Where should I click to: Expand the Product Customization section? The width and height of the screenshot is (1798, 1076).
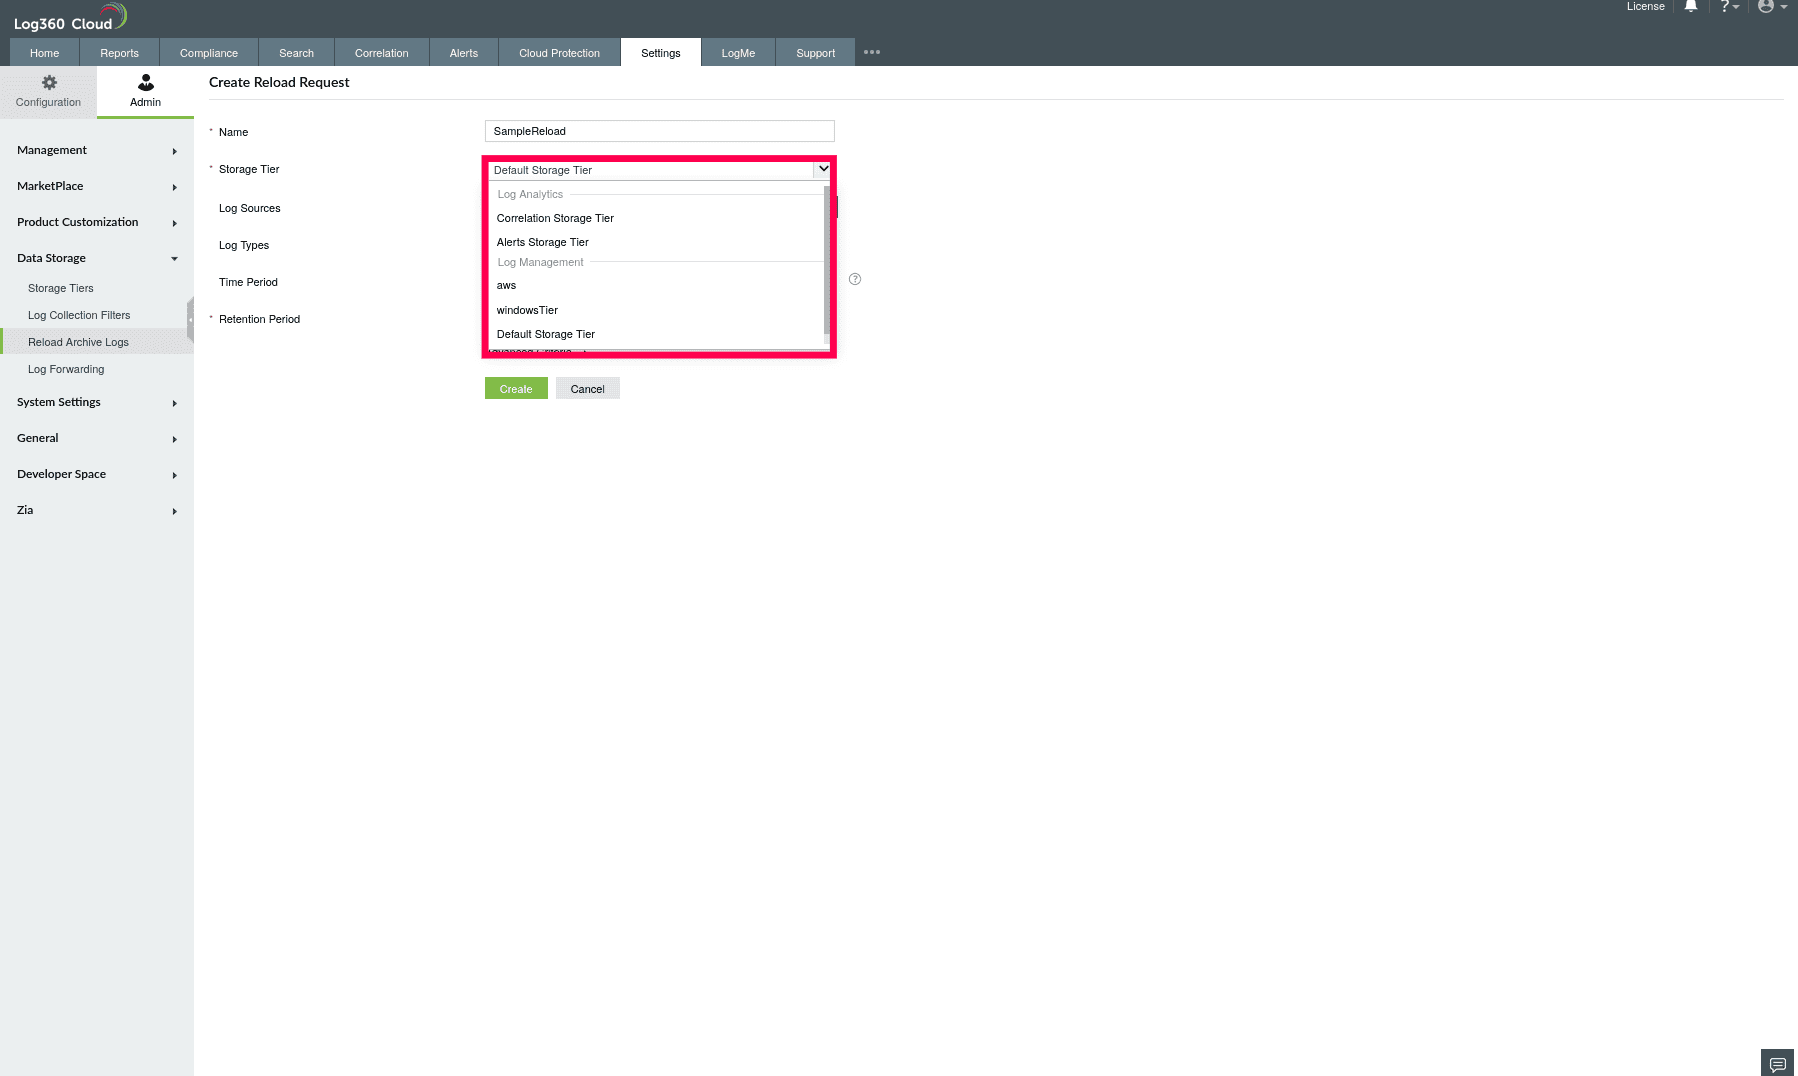click(x=97, y=222)
